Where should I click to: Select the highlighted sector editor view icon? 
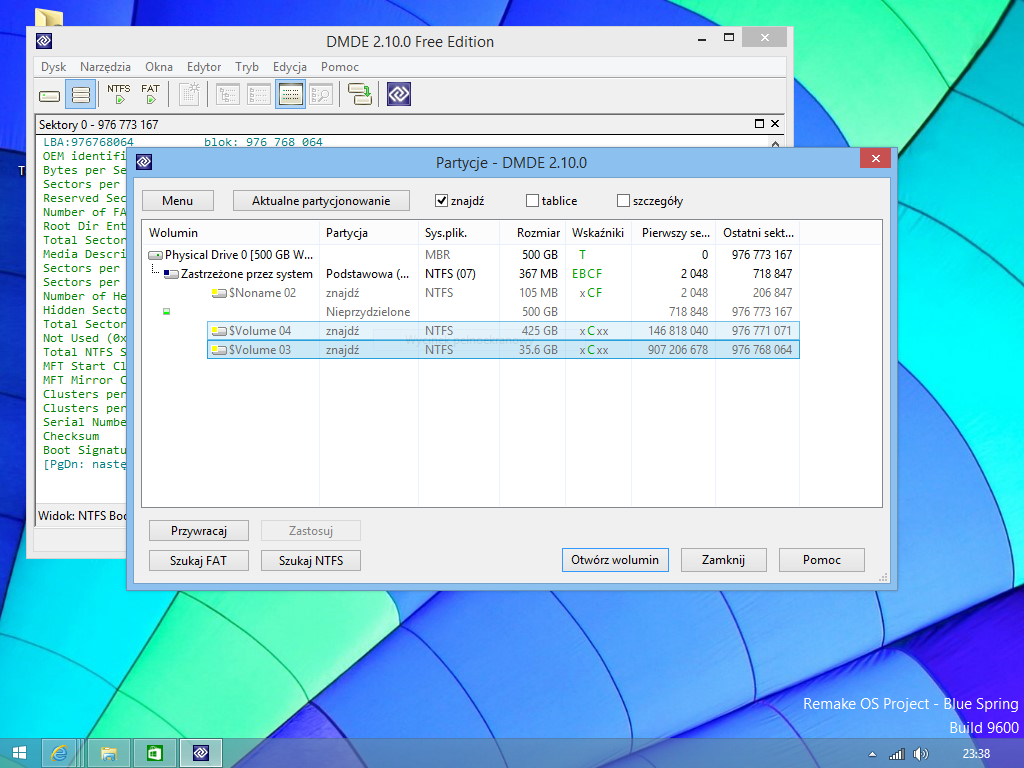(290, 95)
